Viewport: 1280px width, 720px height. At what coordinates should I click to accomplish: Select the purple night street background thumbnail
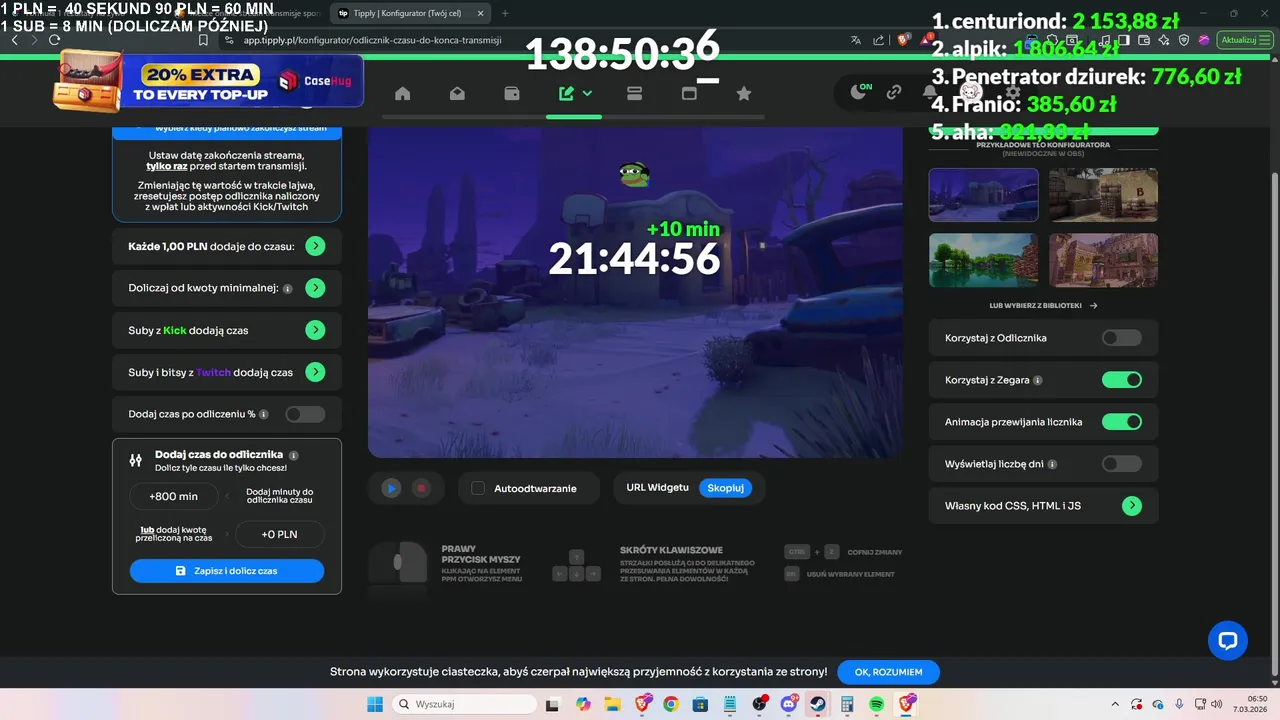pyautogui.click(x=983, y=194)
